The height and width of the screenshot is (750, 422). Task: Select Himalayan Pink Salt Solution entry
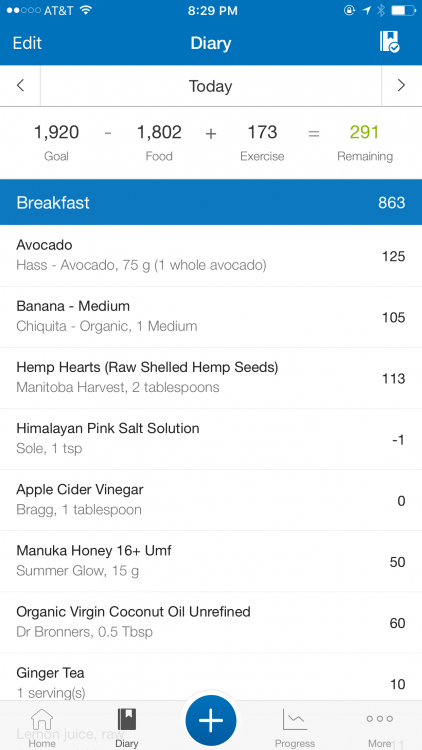pos(211,439)
